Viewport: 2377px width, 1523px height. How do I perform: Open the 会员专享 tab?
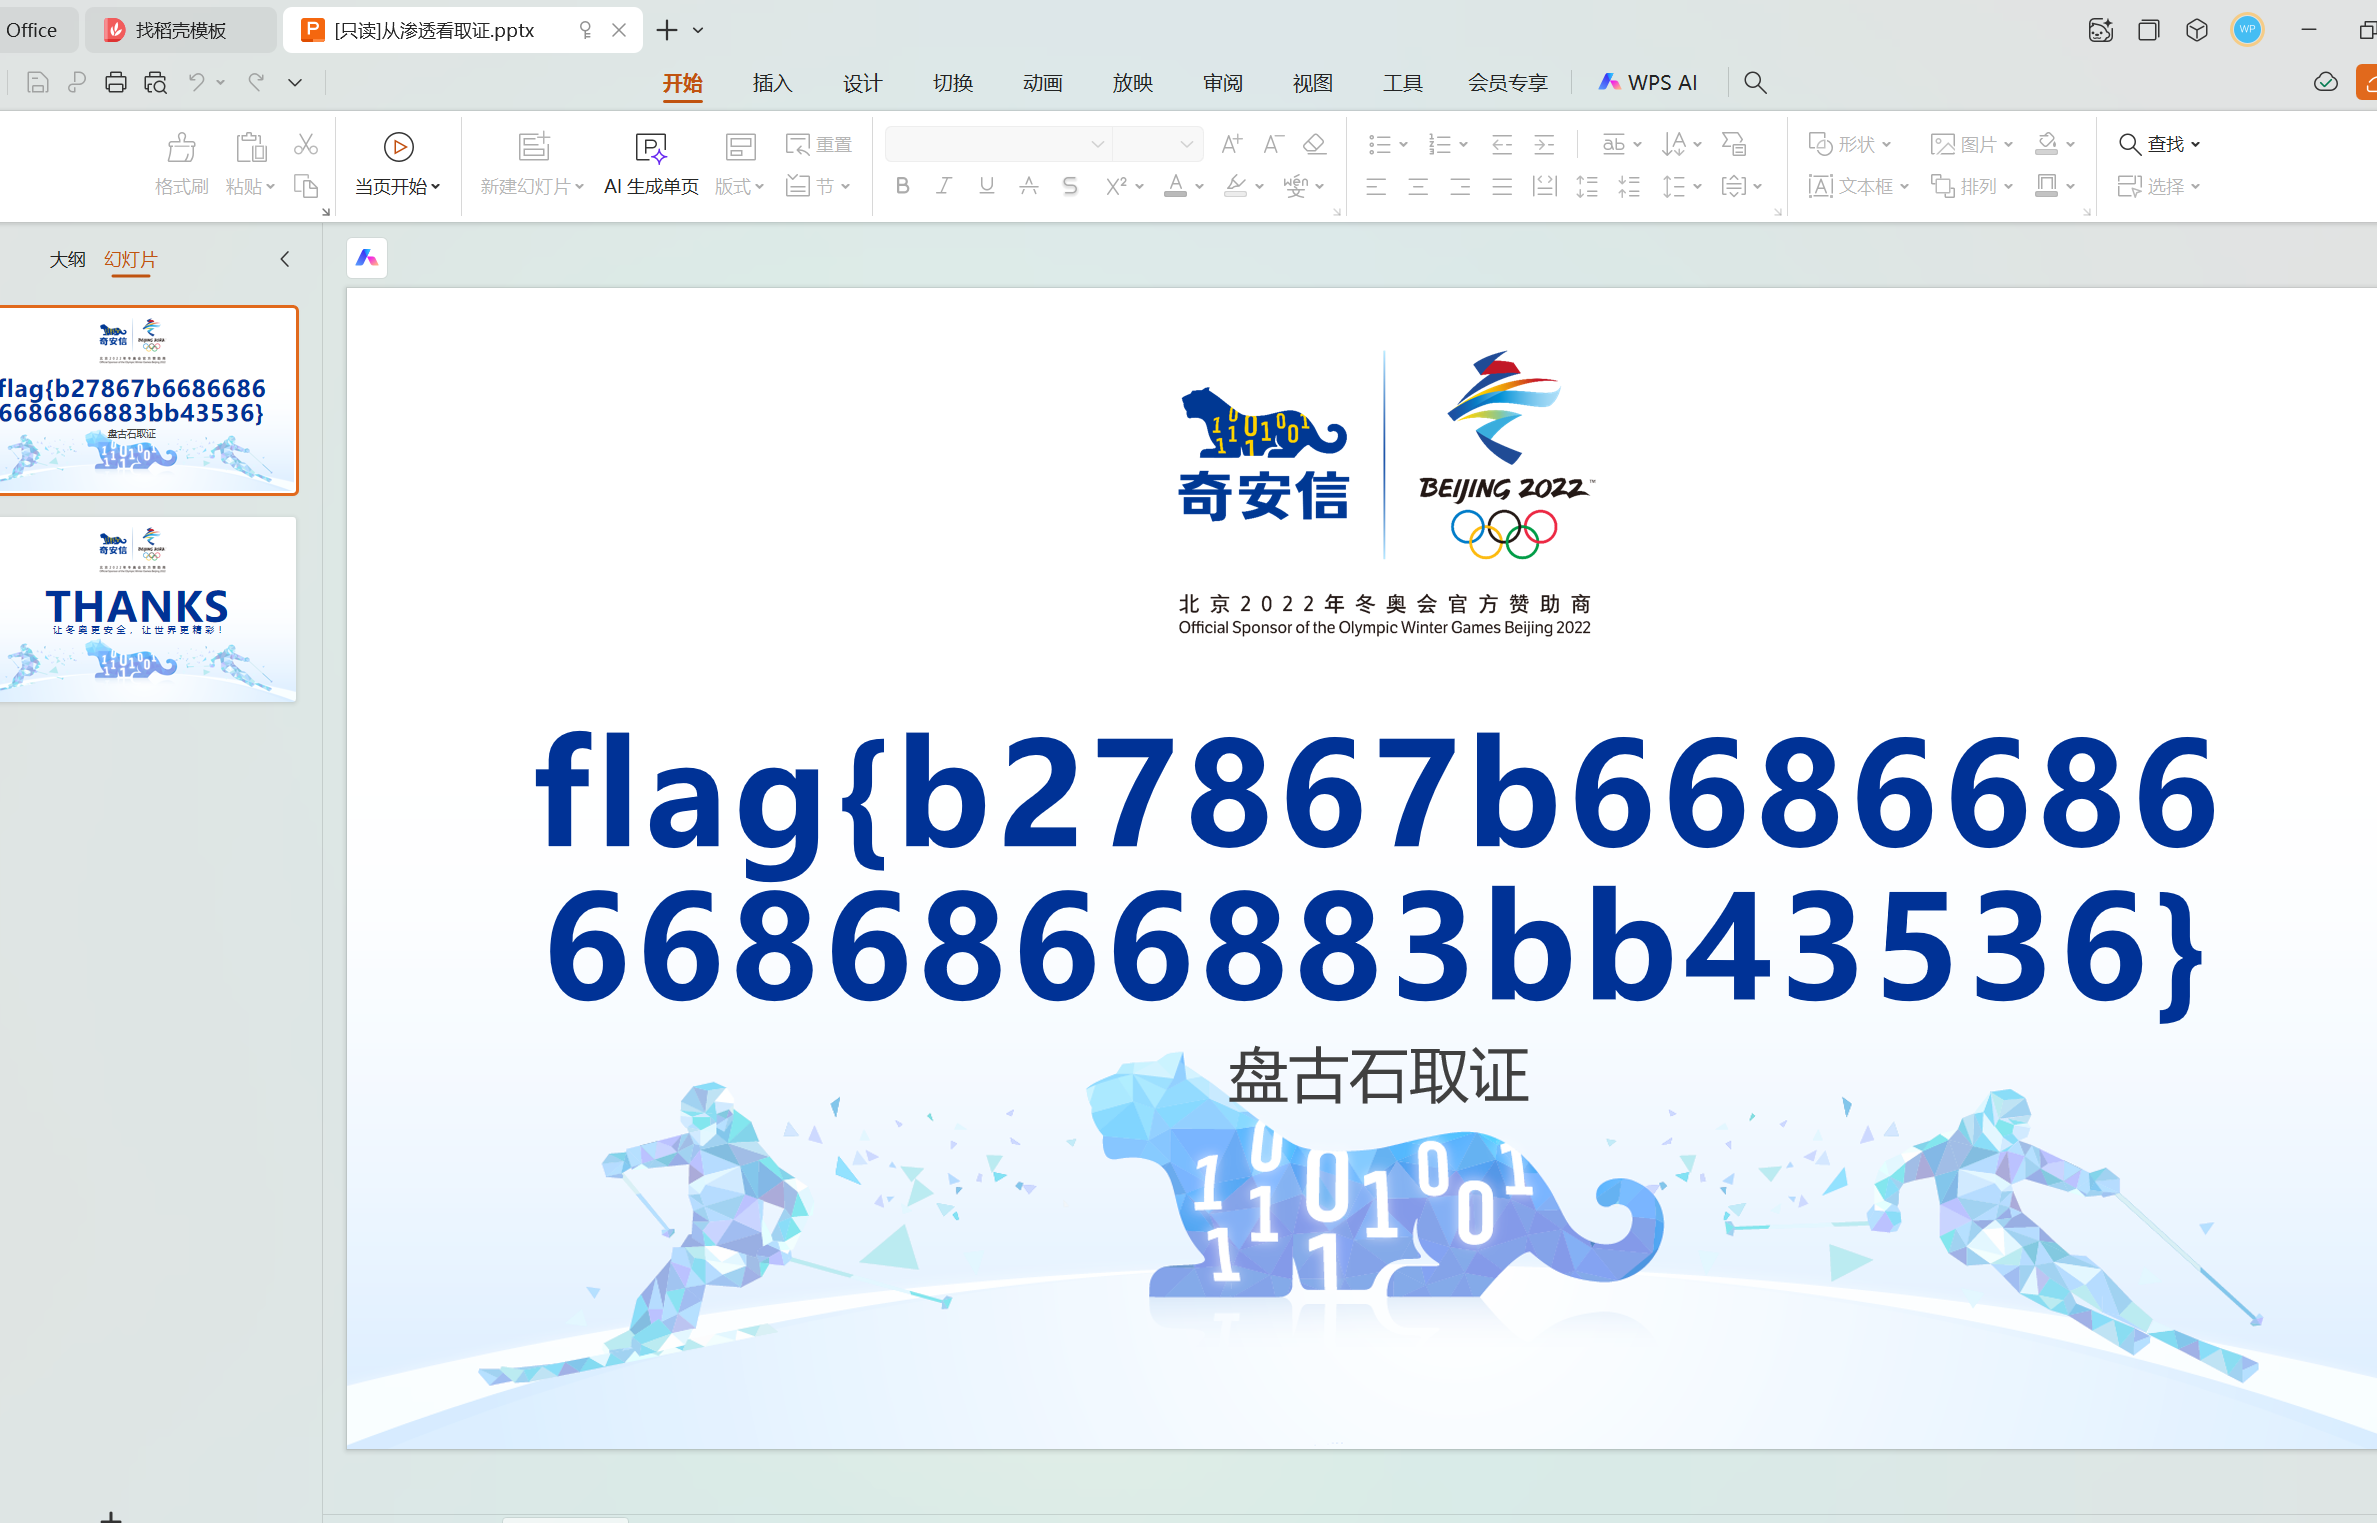click(x=1508, y=83)
